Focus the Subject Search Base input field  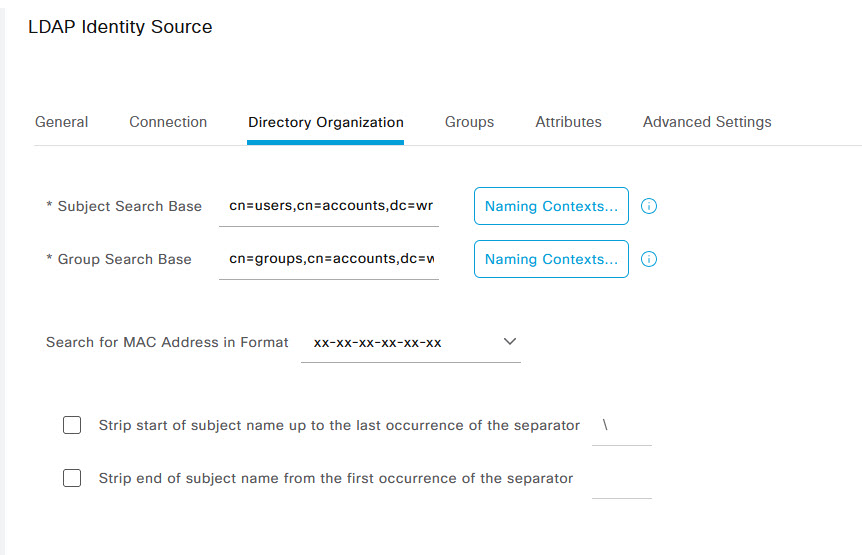point(329,206)
